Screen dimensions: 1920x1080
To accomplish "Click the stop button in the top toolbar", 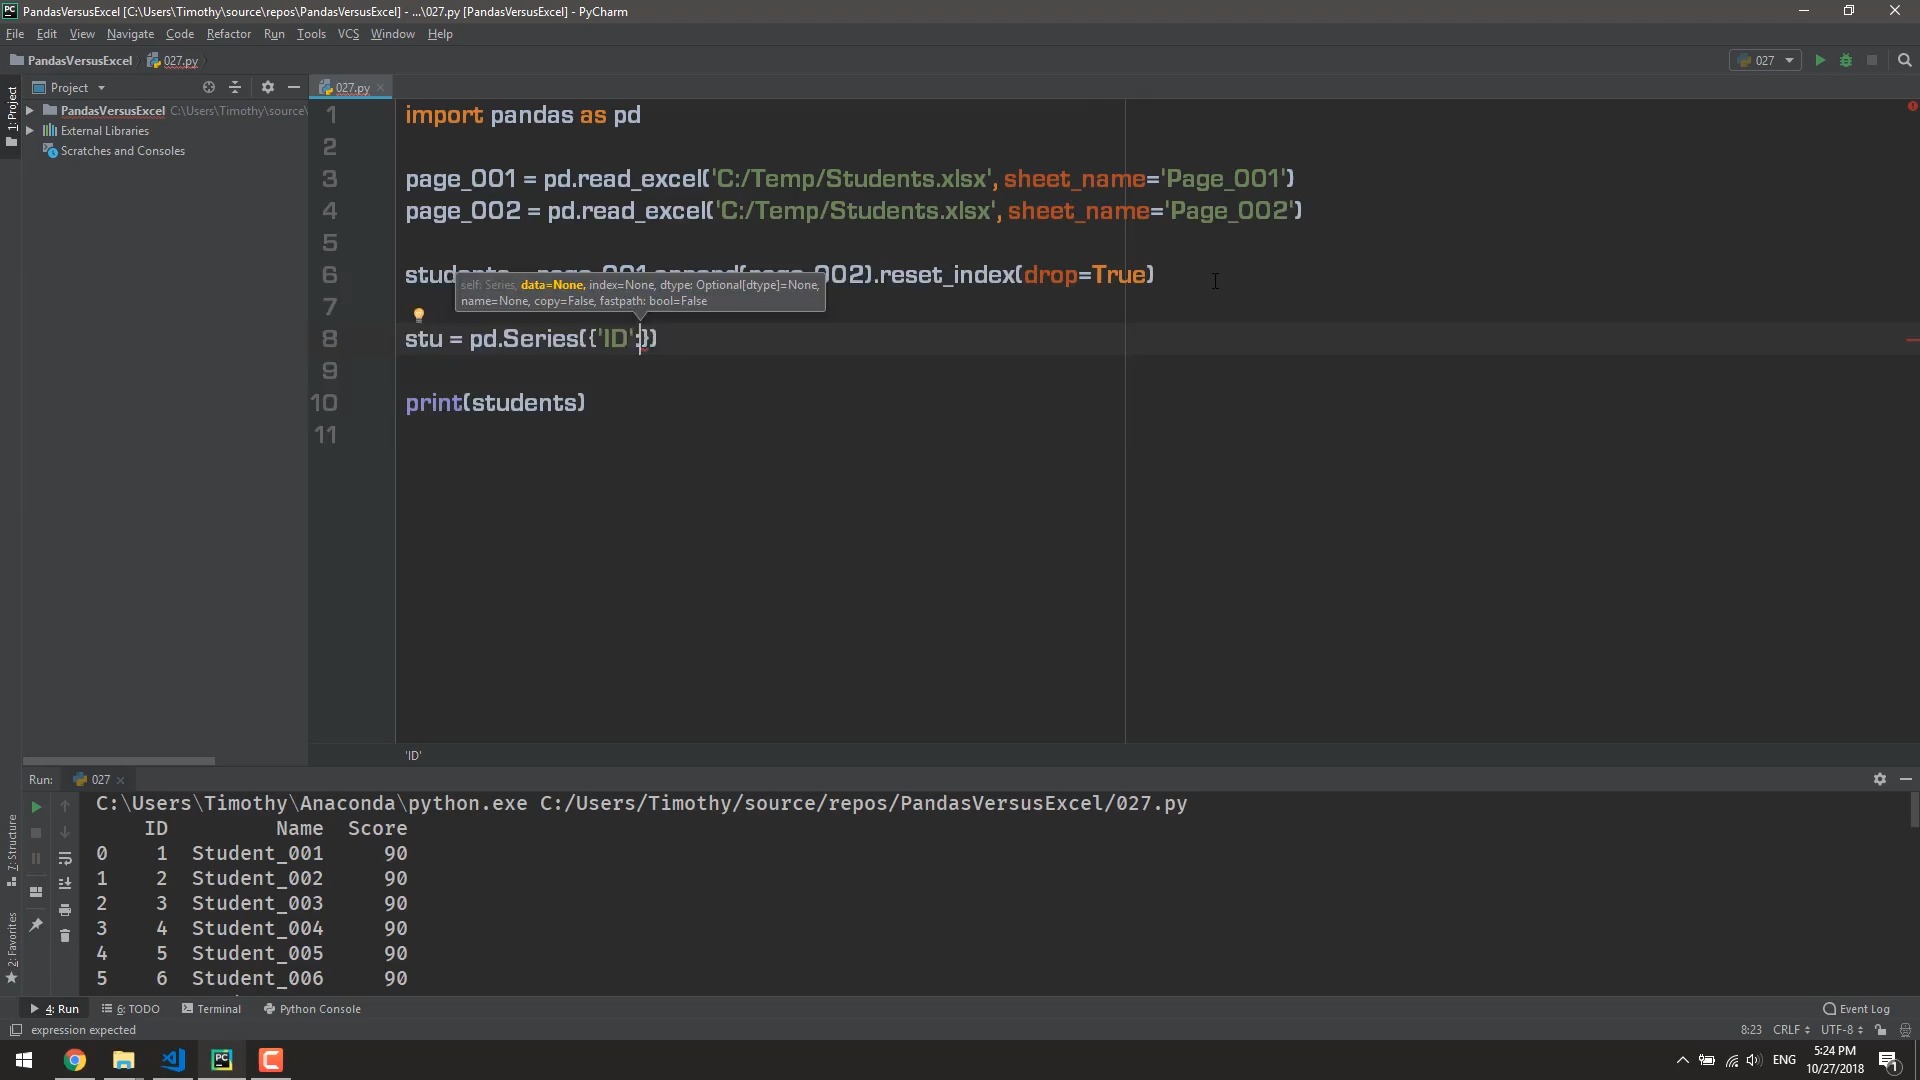I will (1872, 60).
